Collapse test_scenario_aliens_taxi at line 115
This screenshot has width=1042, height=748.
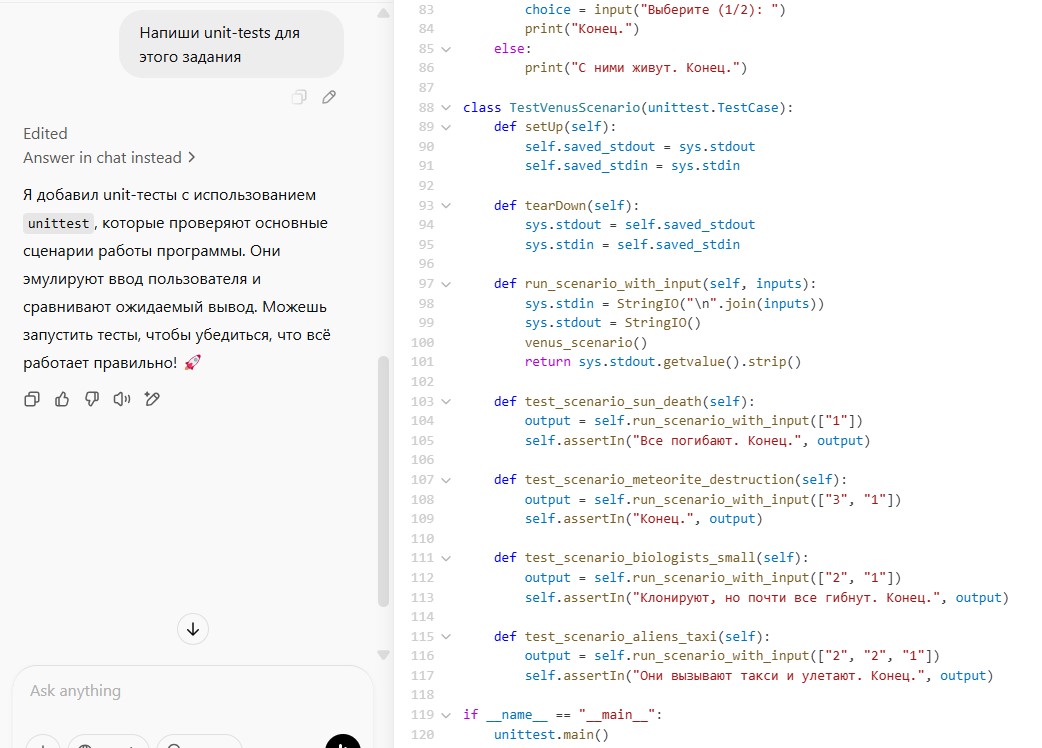coord(447,637)
